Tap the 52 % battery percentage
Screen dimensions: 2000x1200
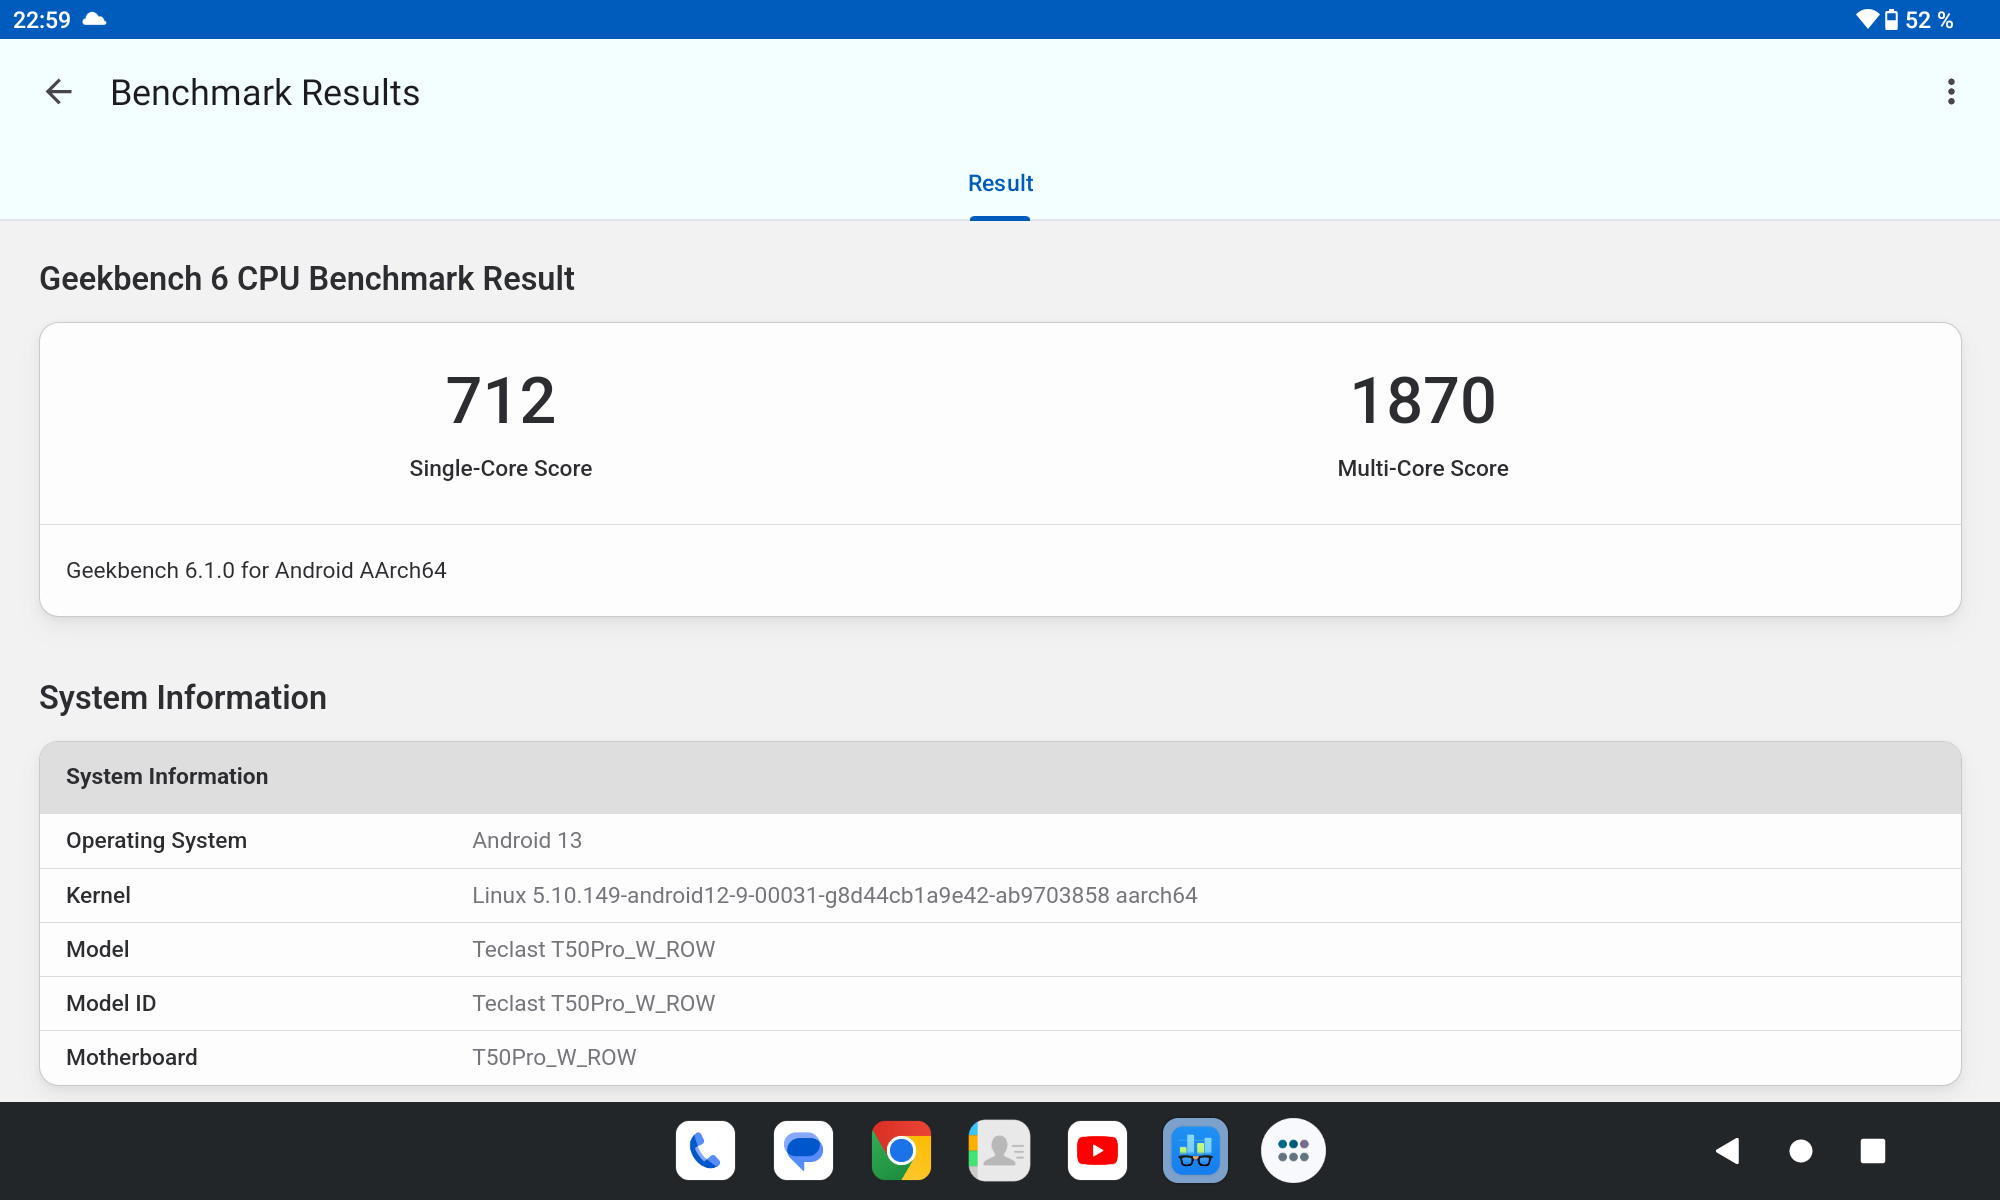click(1929, 20)
